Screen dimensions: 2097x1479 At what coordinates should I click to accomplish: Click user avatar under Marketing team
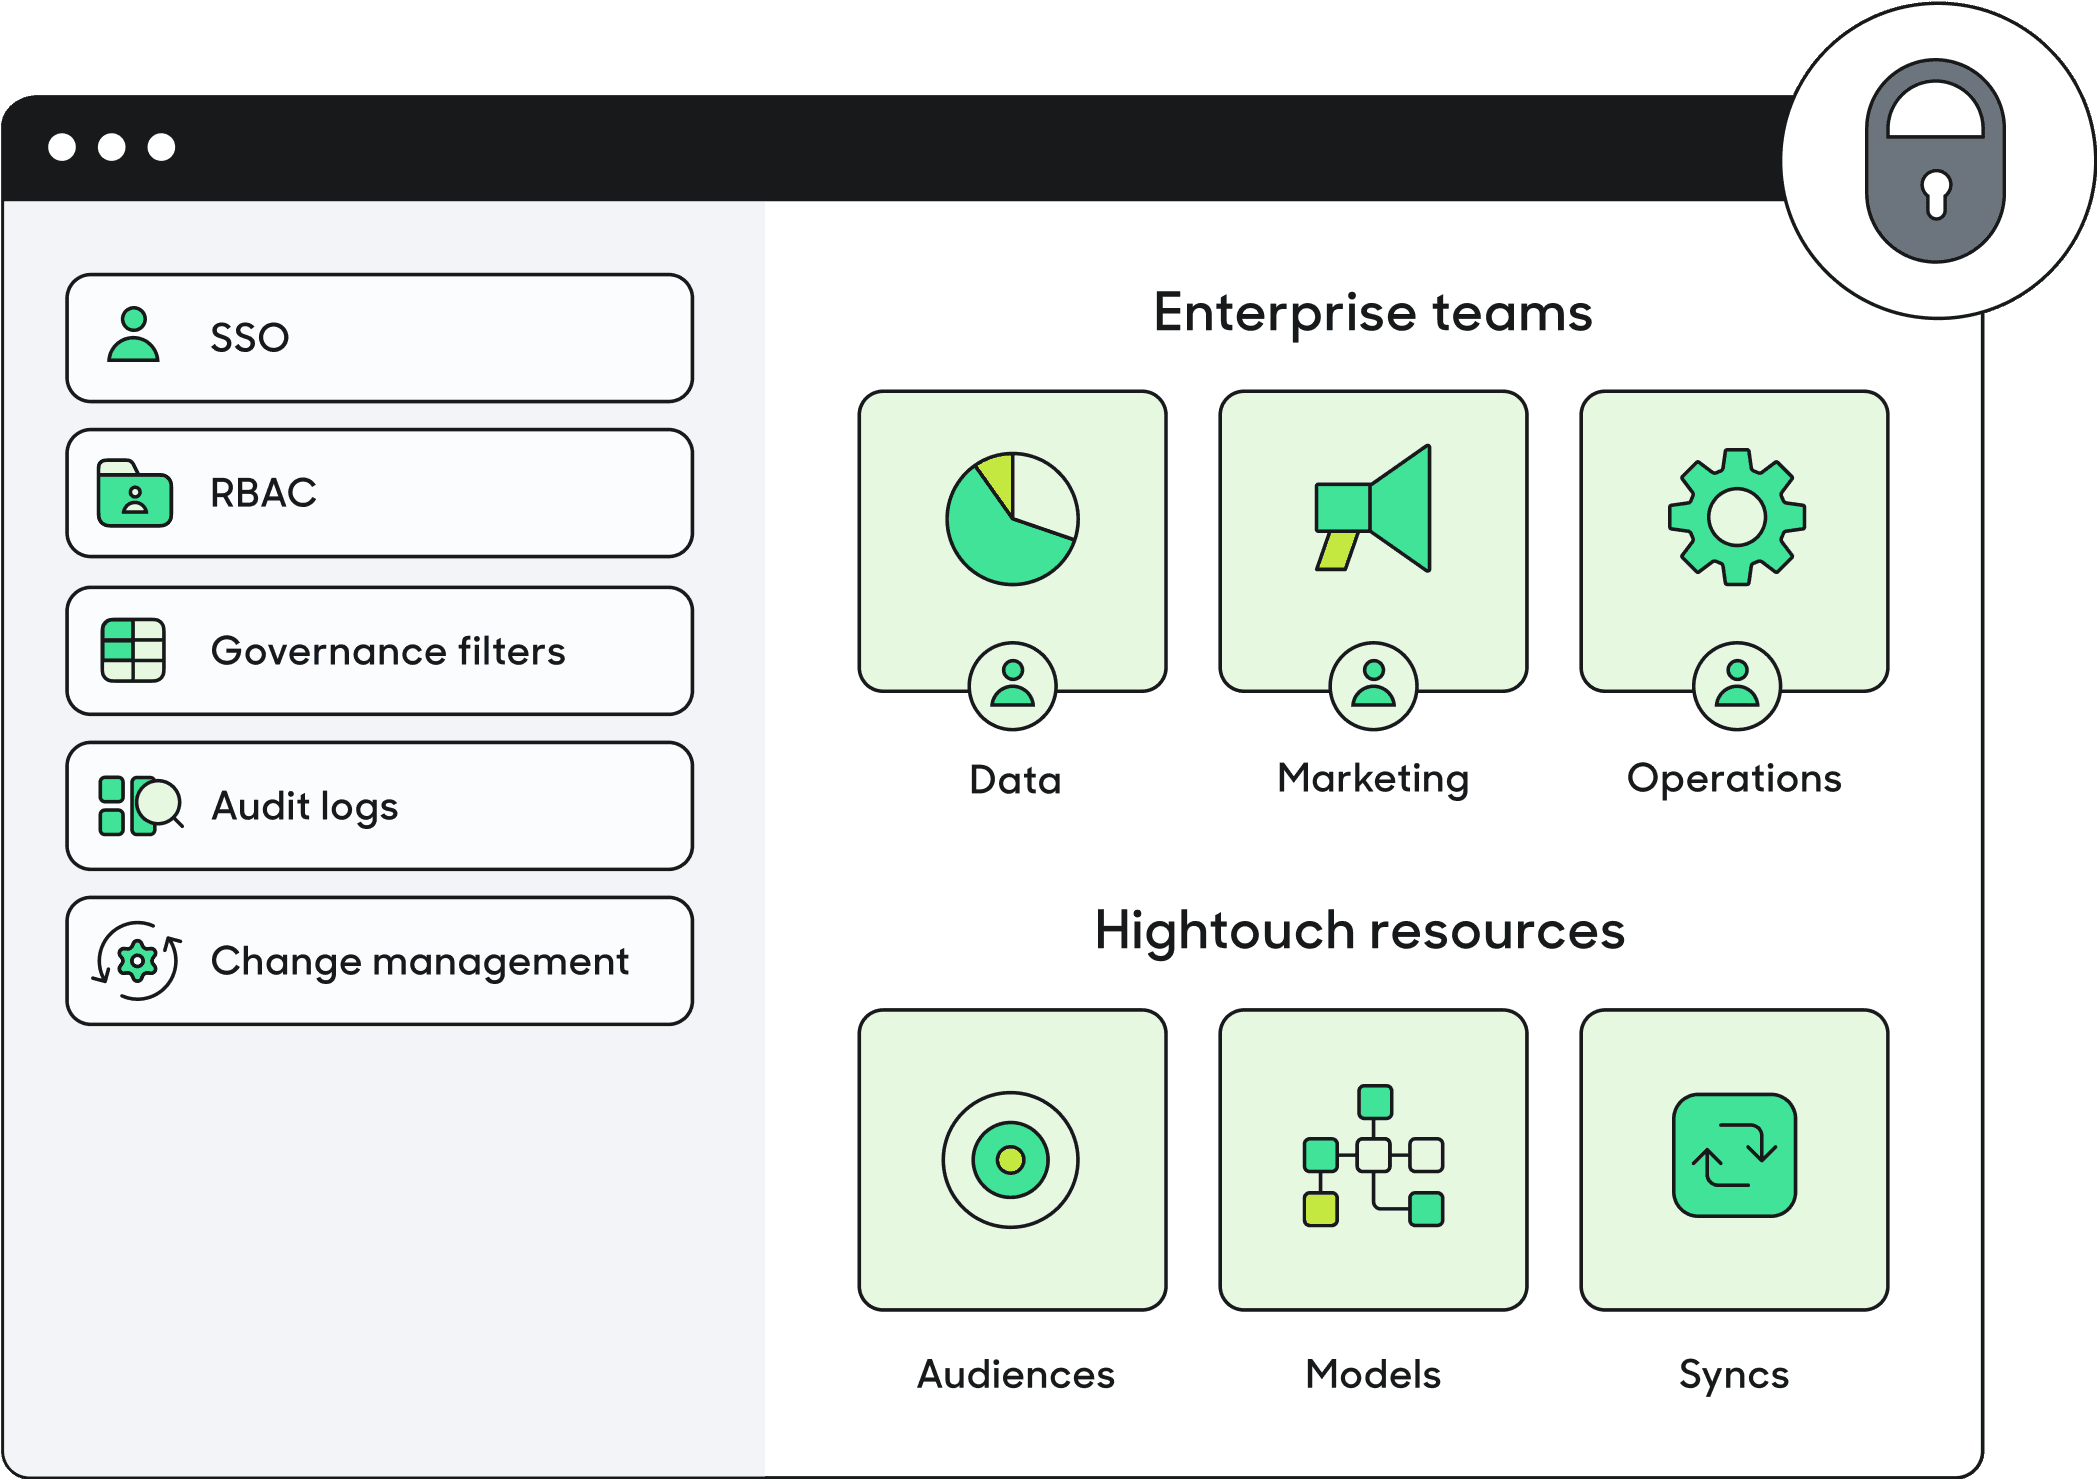1373,686
